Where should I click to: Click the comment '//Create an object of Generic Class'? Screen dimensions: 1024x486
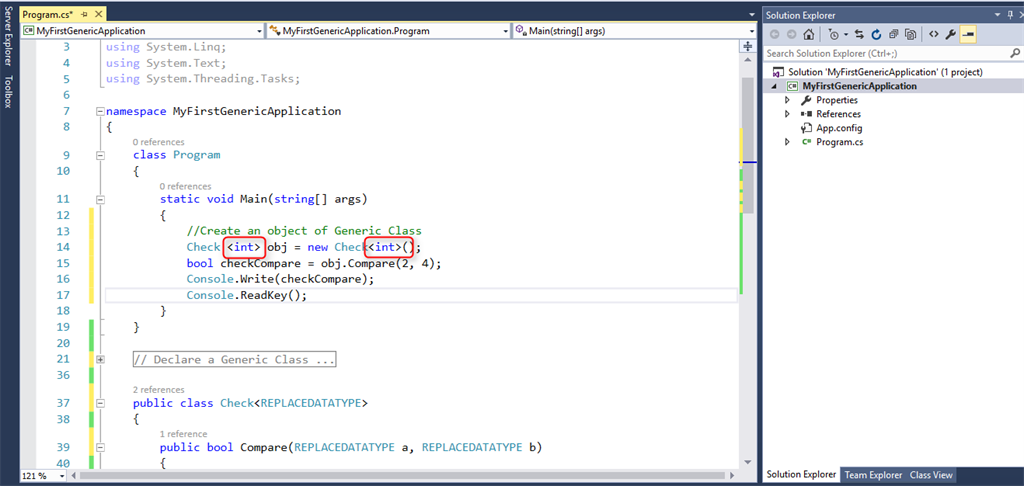point(304,231)
